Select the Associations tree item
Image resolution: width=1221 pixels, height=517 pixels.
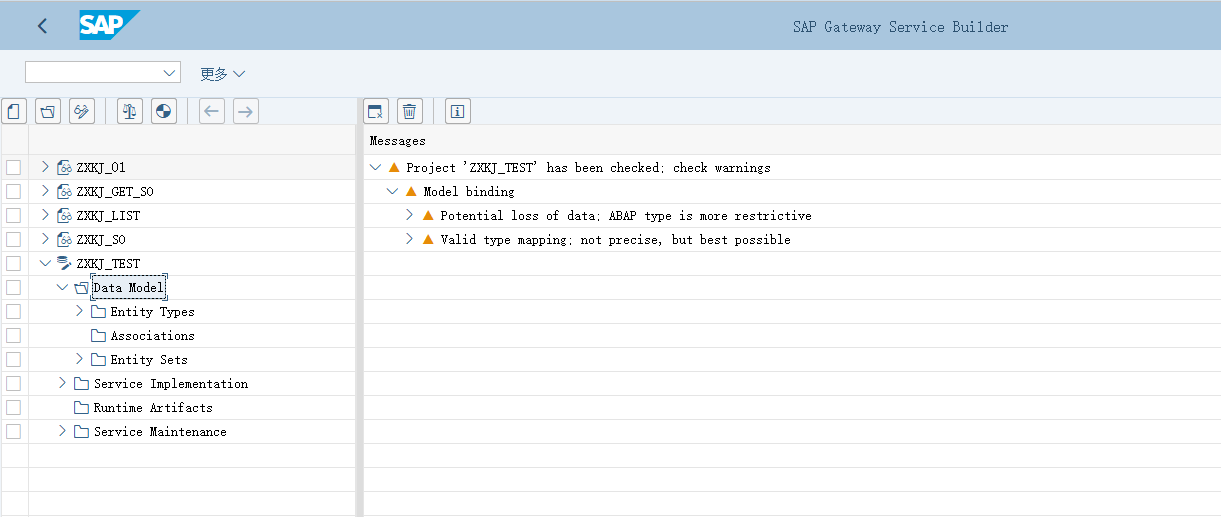pyautogui.click(x=153, y=336)
